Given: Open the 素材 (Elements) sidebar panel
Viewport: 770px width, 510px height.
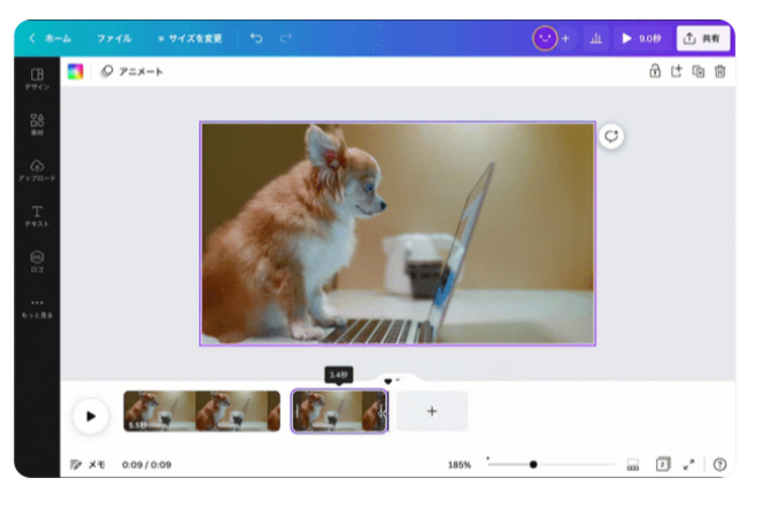Looking at the screenshot, I should (x=37, y=124).
